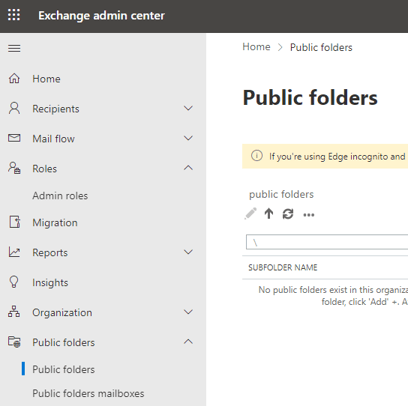Click the Roles person-lock icon
The image size is (408, 406).
[14, 168]
